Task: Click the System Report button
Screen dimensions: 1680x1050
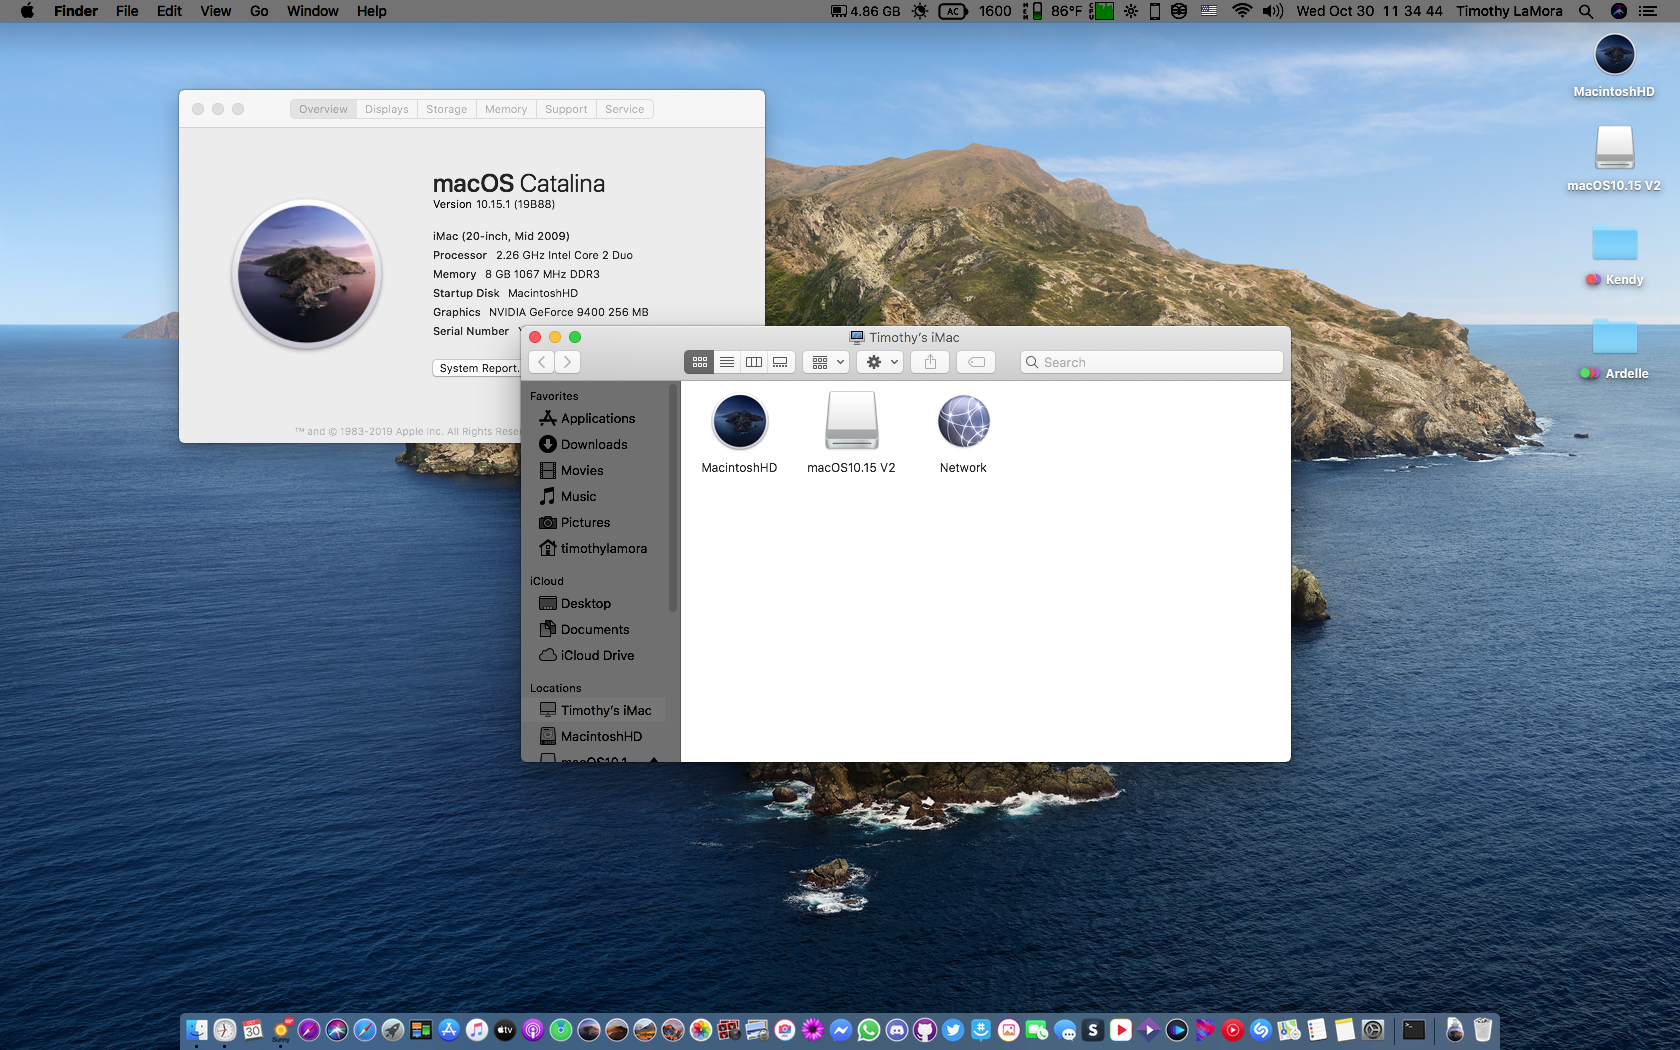Action: [x=477, y=368]
